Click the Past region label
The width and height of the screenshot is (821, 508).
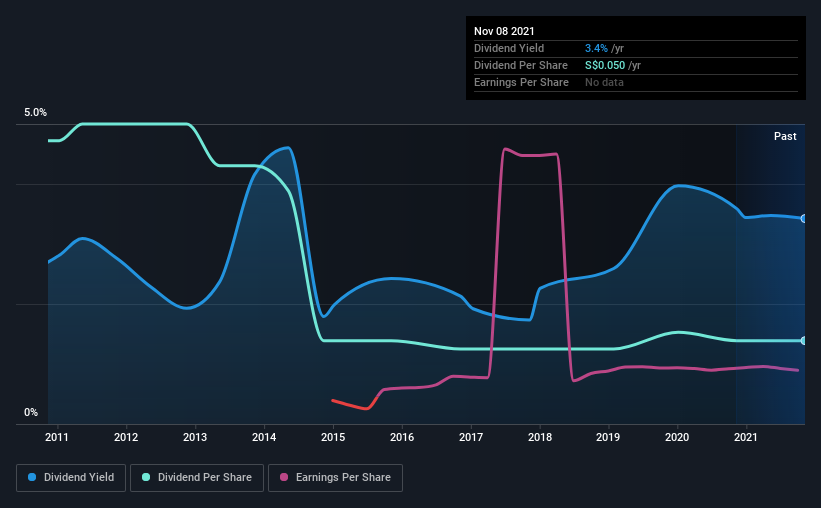click(785, 136)
